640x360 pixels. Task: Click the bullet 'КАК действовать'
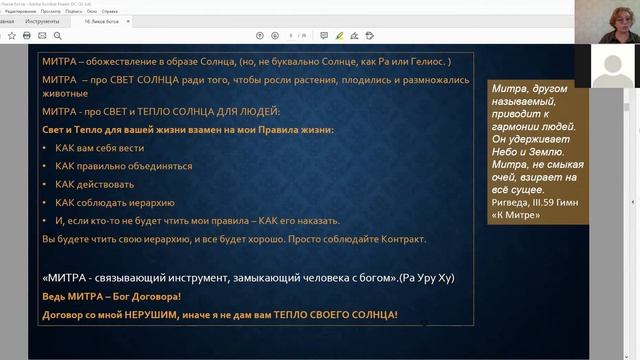(x=95, y=184)
